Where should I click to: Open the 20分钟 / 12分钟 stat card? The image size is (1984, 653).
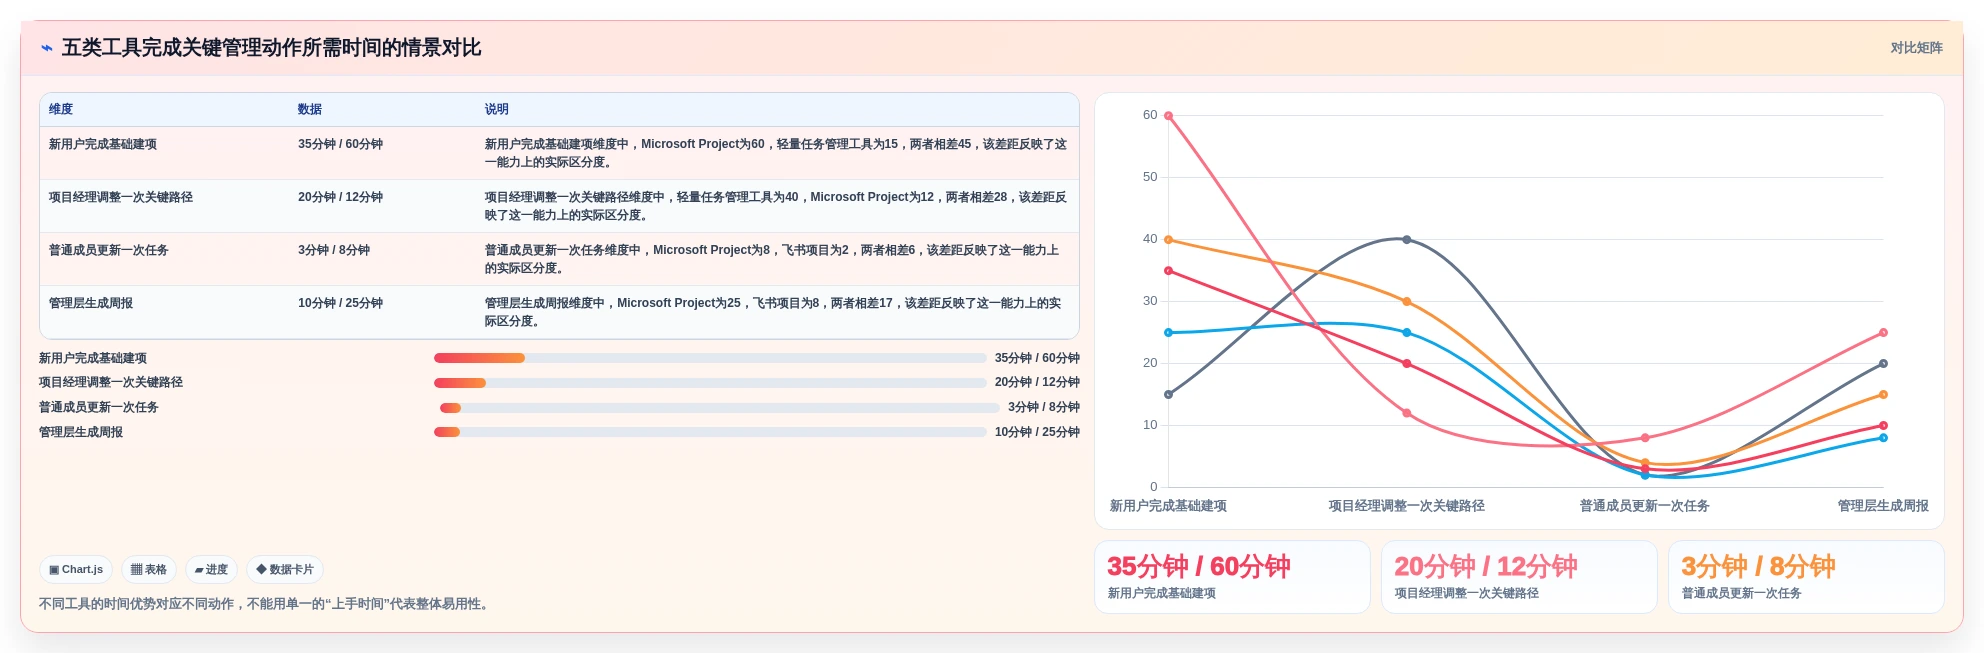click(x=1519, y=577)
